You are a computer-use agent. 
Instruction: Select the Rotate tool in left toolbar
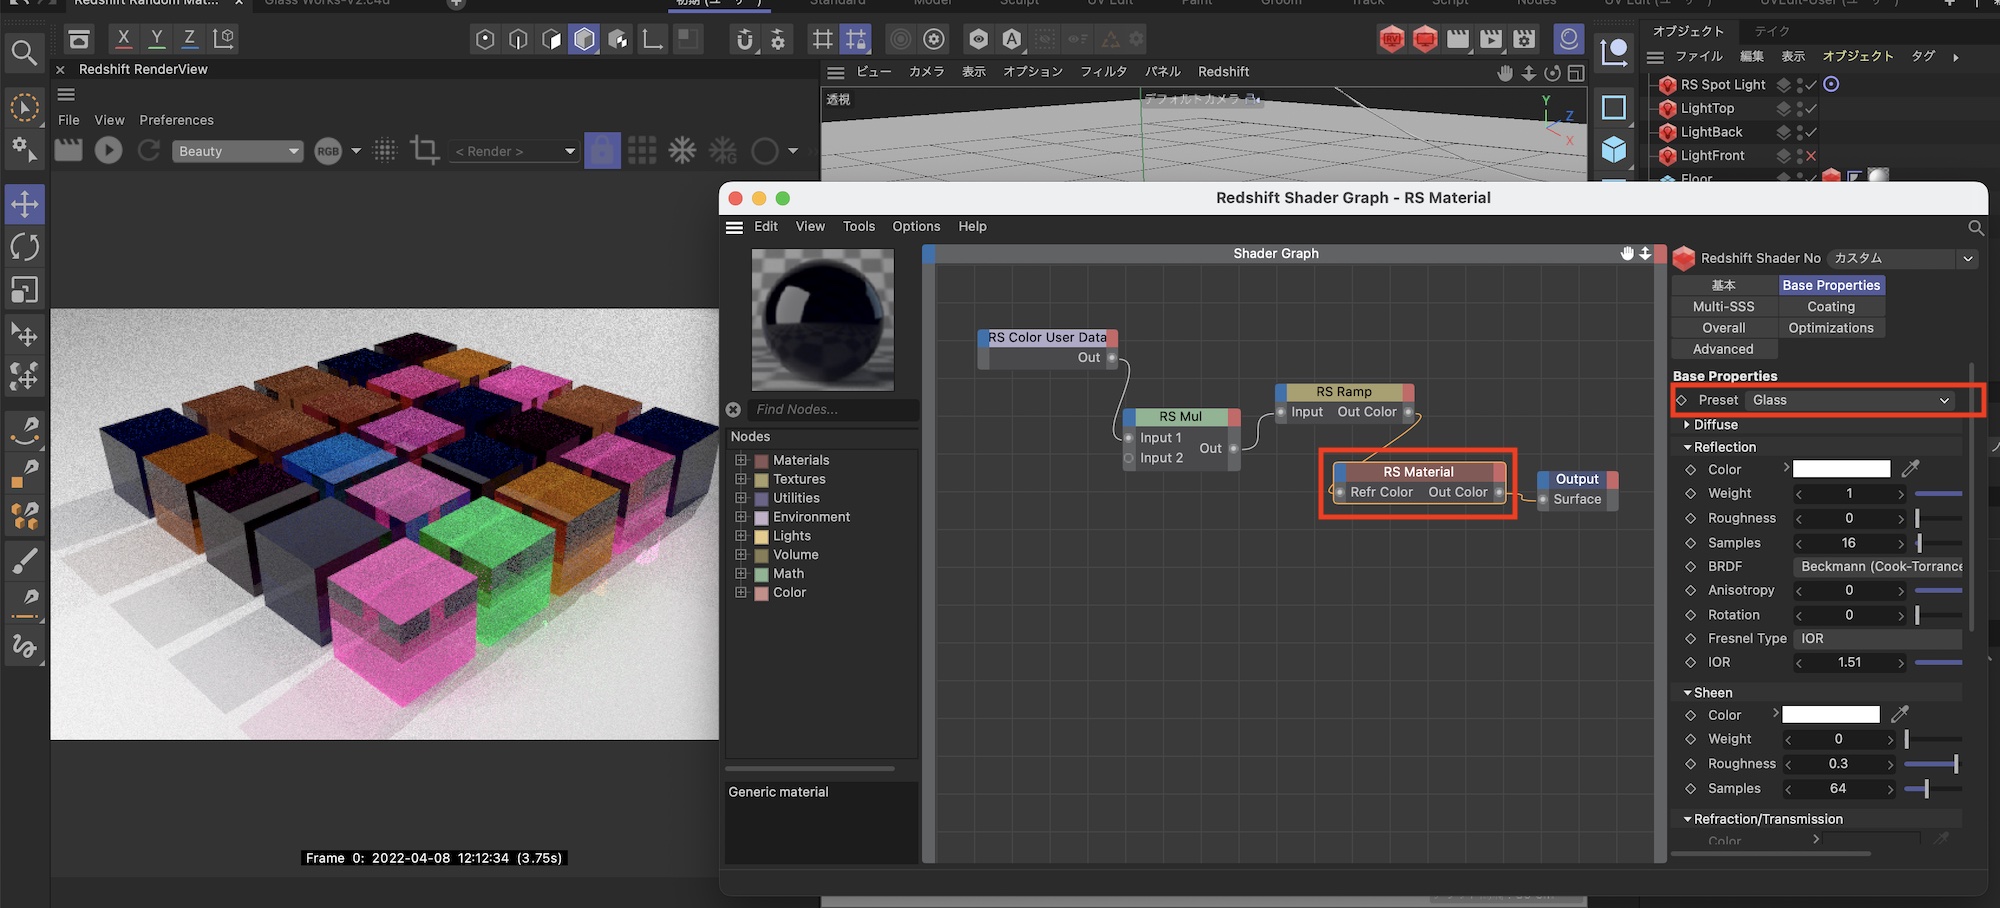24,247
